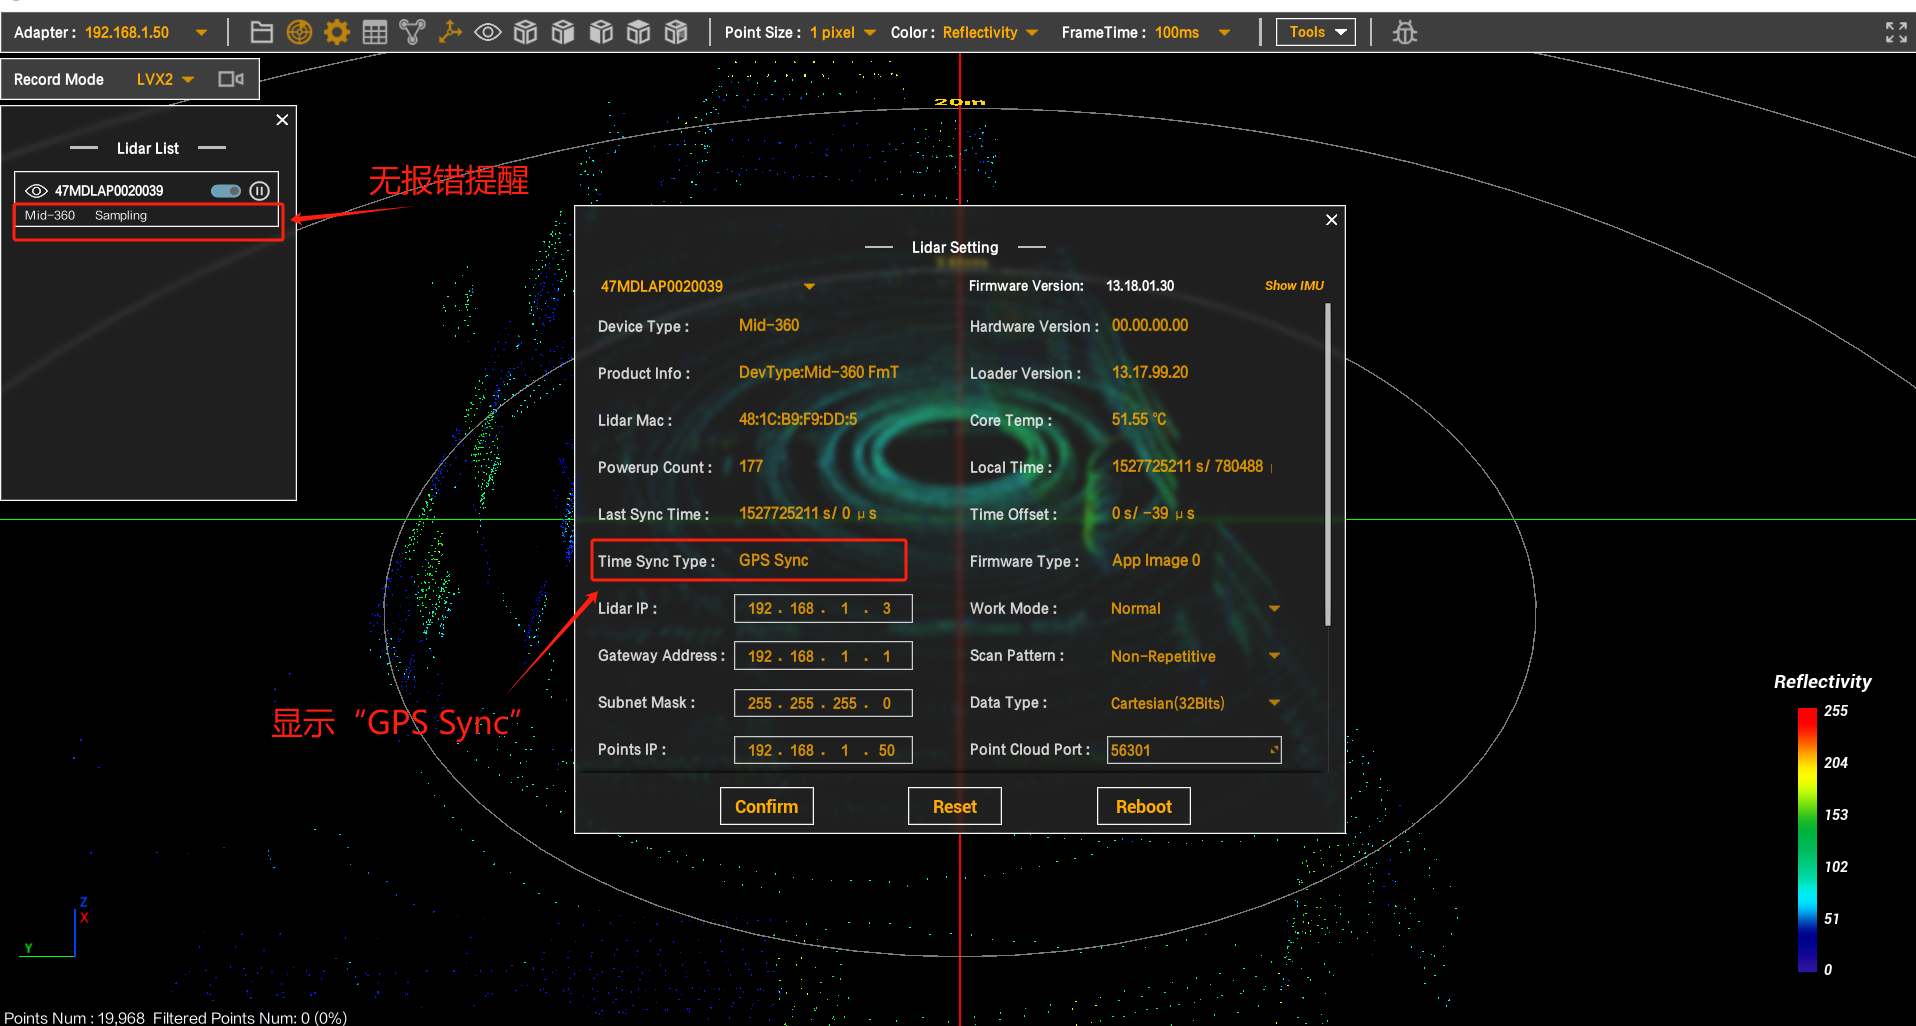Click the Gateway Address input field
1916x1026 pixels.
click(x=823, y=656)
